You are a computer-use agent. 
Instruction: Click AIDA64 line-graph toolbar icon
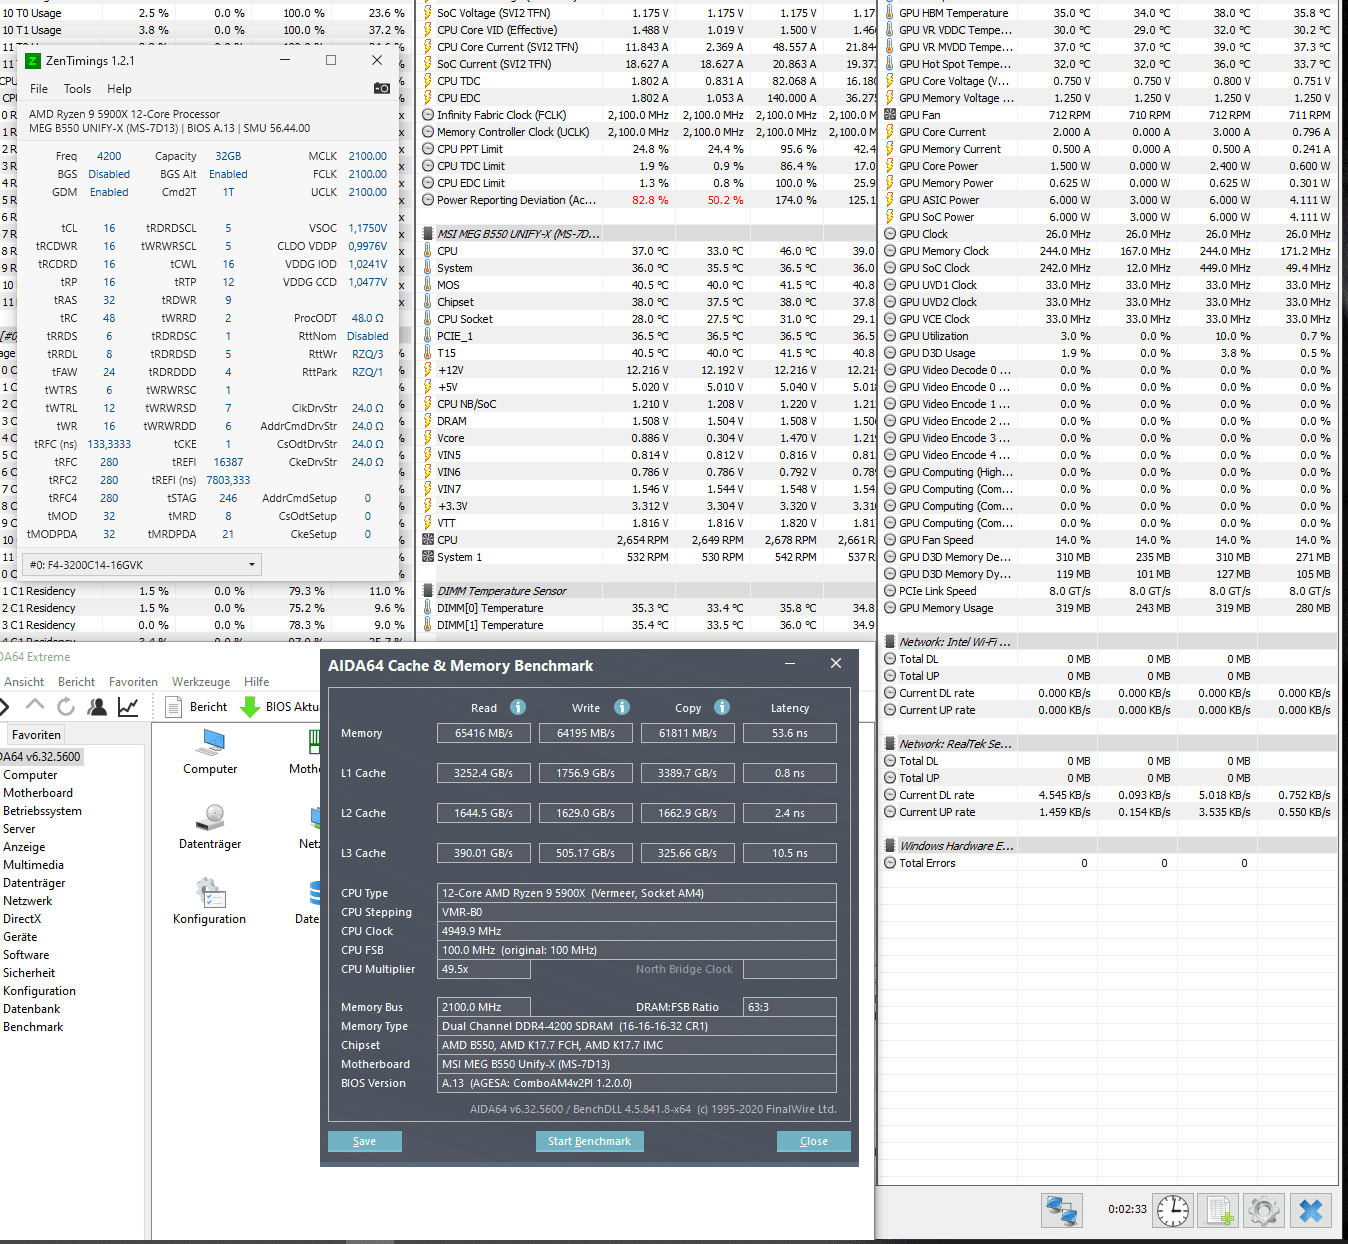[x=128, y=706]
